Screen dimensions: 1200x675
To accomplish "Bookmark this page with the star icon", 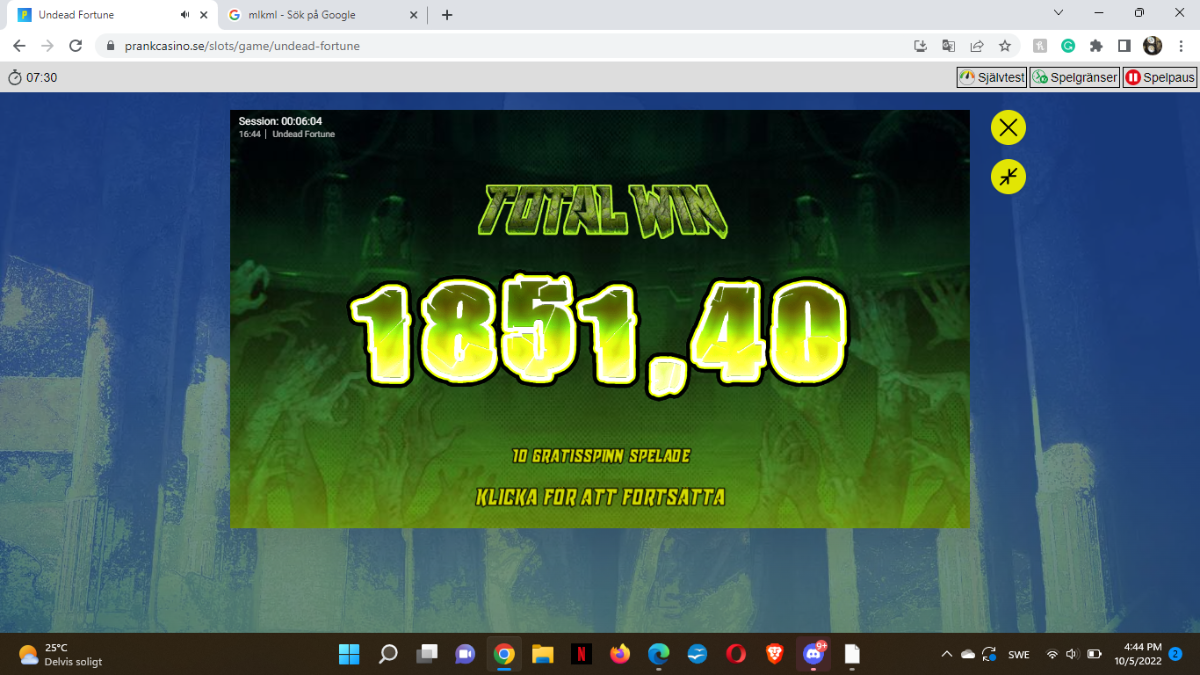I will point(1005,46).
